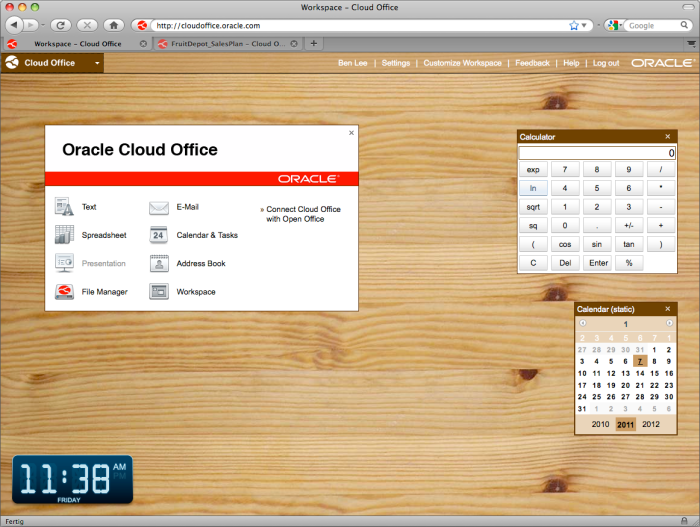Expand the Cloud Office dropdown arrow
The image size is (700, 527).
(97, 63)
